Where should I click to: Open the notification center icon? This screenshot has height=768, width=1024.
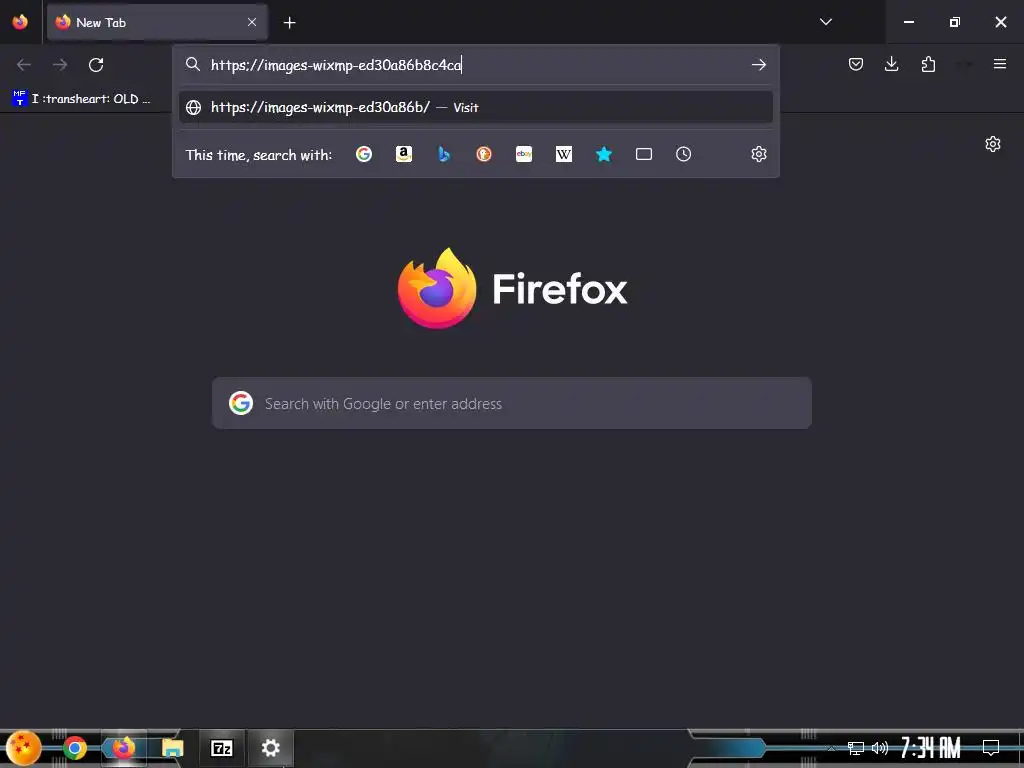click(x=991, y=748)
